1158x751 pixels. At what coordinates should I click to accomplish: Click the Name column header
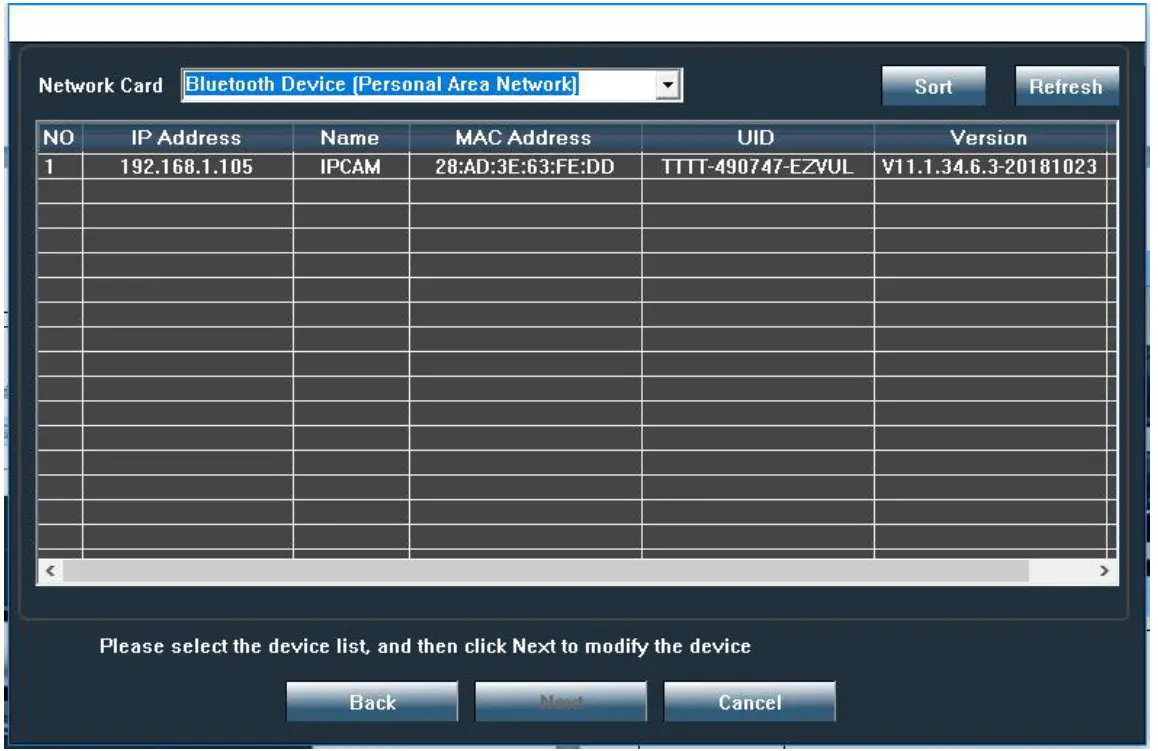[x=350, y=137]
